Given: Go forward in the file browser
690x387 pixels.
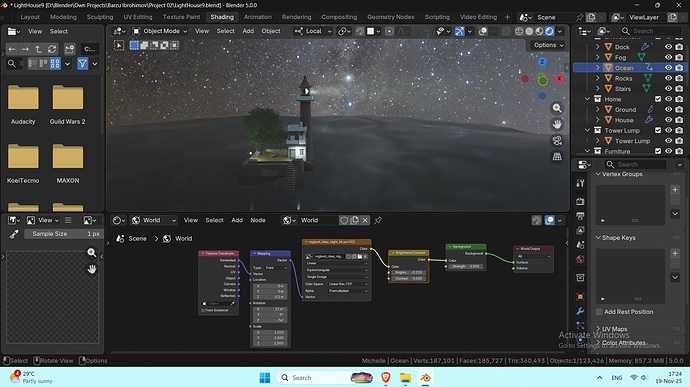Looking at the screenshot, I should [x=25, y=49].
